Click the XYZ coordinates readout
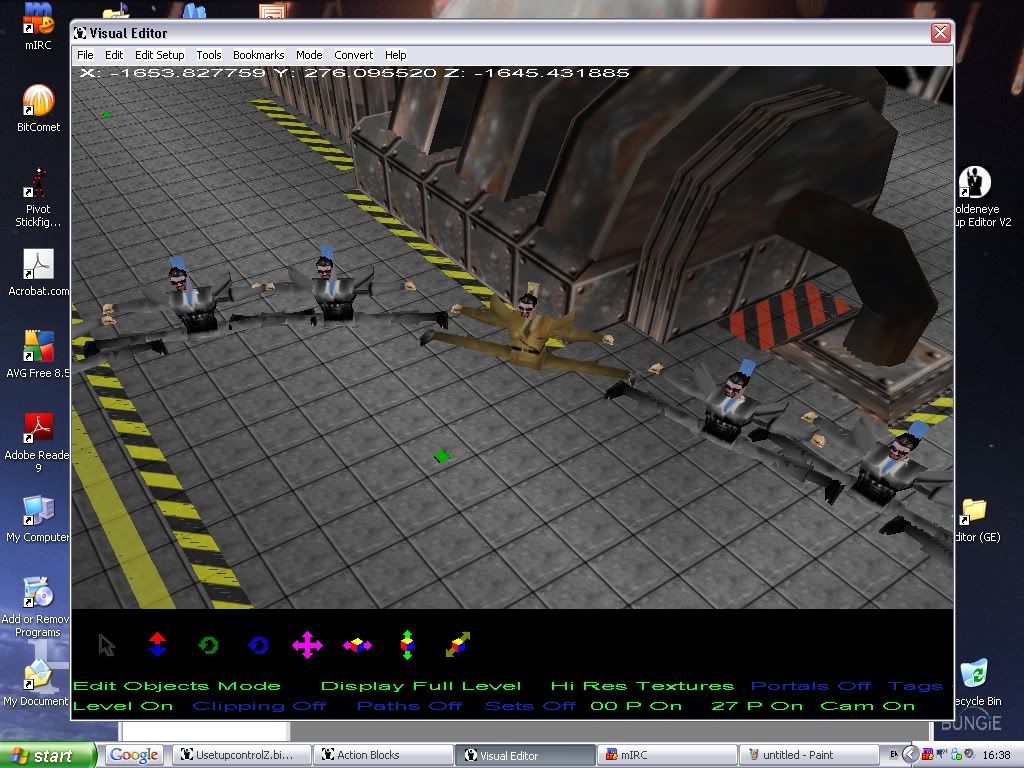This screenshot has height=768, width=1024. (355, 72)
